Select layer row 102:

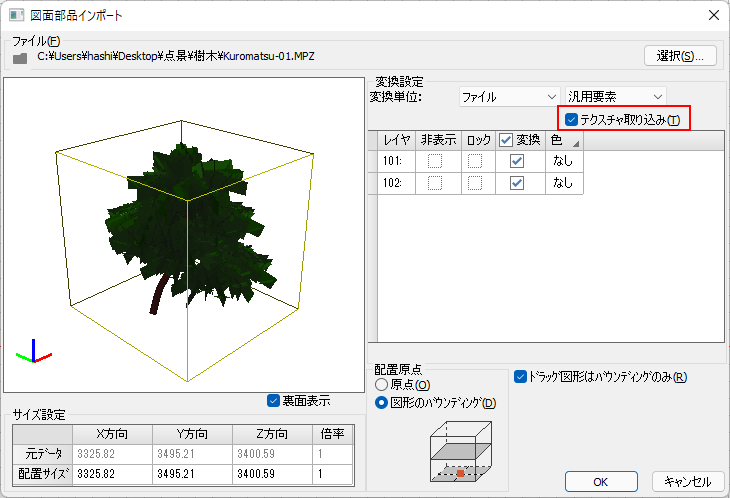pyautogui.click(x=396, y=182)
